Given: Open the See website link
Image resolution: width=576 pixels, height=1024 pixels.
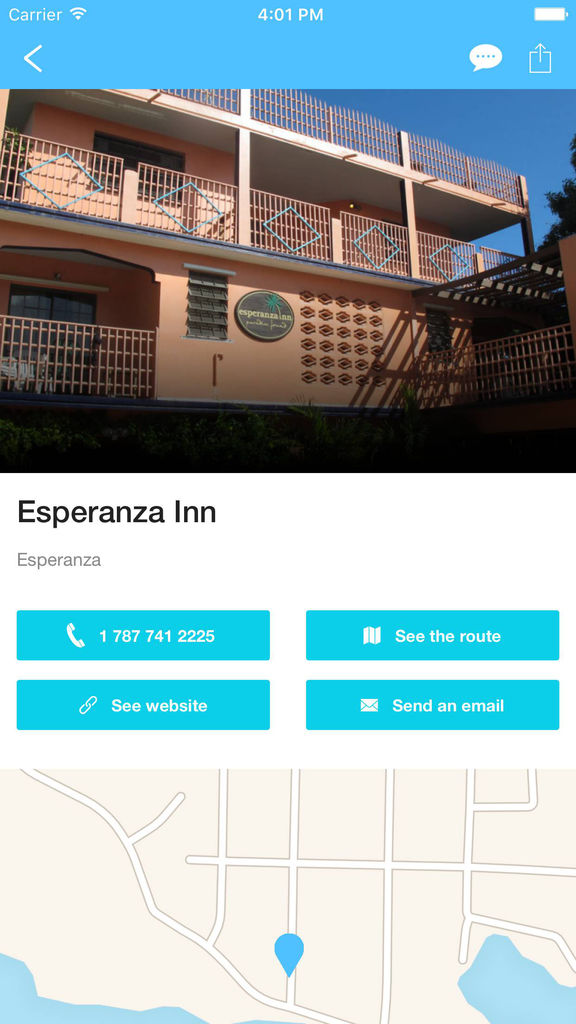Looking at the screenshot, I should [143, 705].
